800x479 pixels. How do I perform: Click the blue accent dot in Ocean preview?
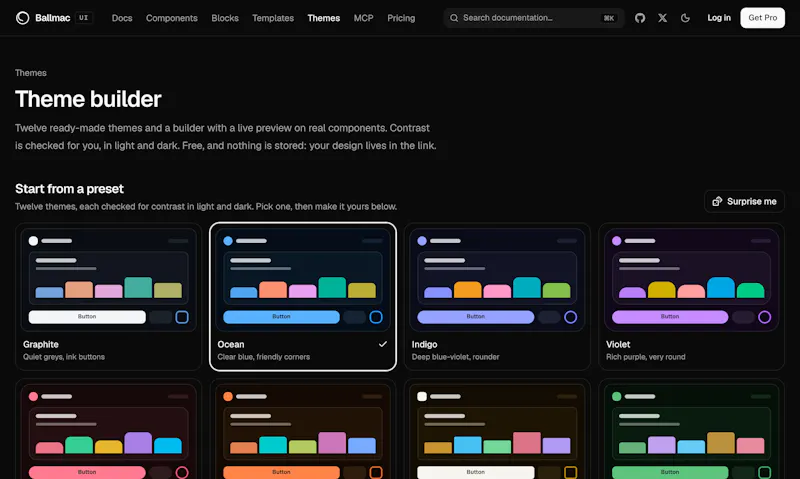tap(228, 241)
